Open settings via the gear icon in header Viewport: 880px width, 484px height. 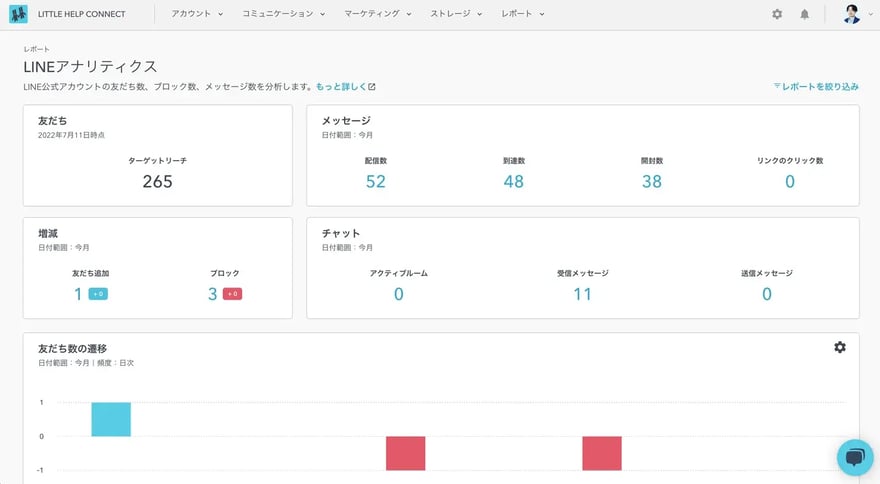coord(777,14)
